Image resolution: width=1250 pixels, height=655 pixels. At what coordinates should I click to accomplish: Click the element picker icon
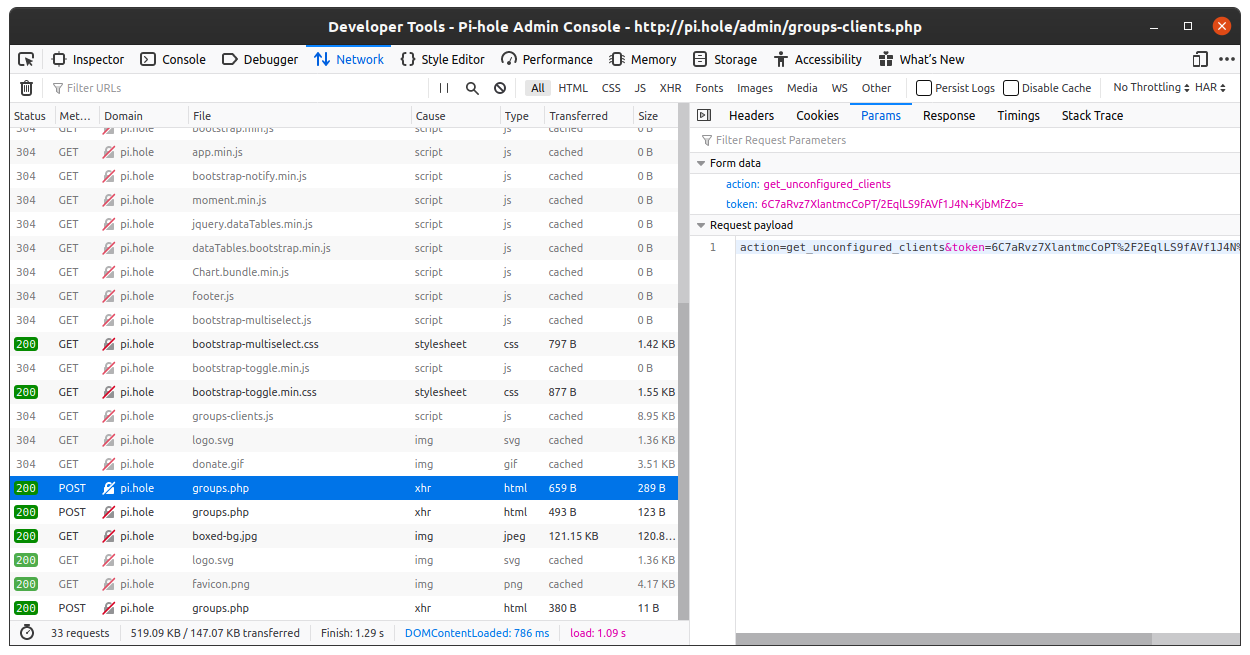[x=26, y=59]
